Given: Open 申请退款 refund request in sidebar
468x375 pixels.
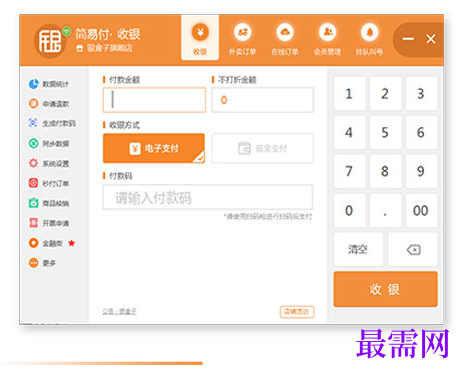Looking at the screenshot, I should pos(49,104).
